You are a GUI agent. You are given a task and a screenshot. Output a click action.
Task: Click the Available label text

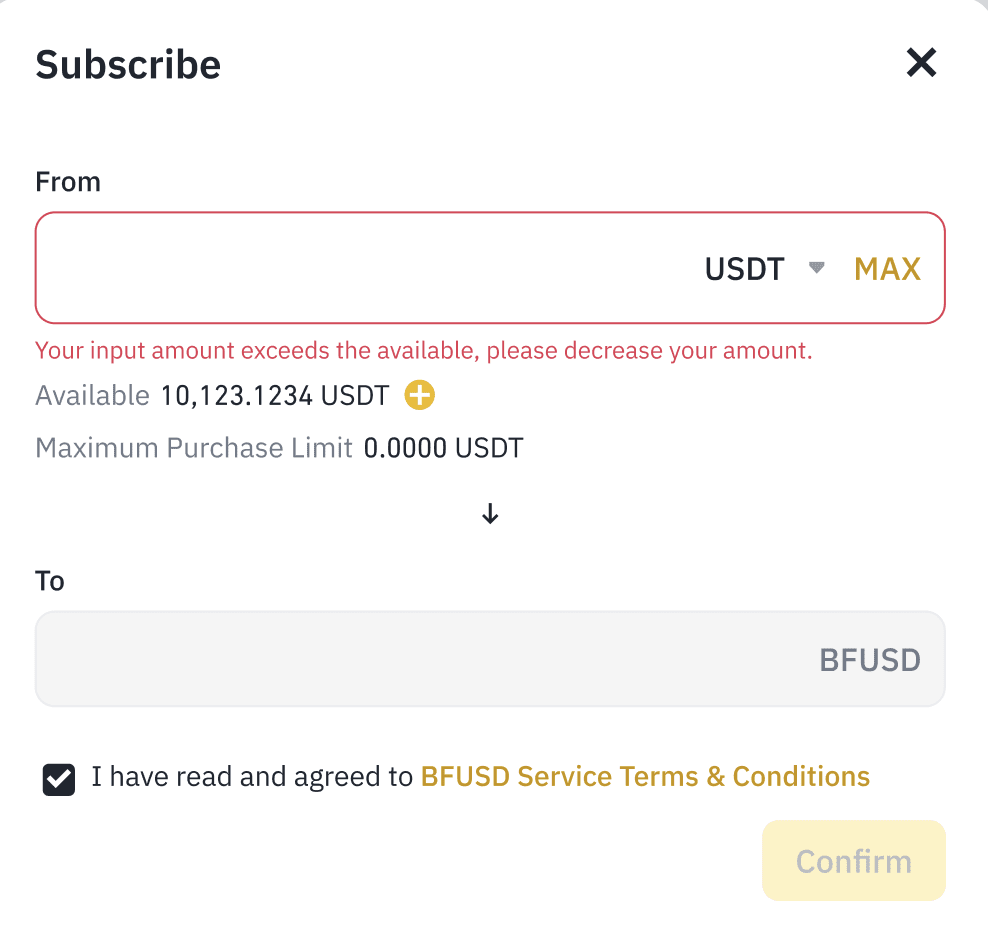click(92, 396)
